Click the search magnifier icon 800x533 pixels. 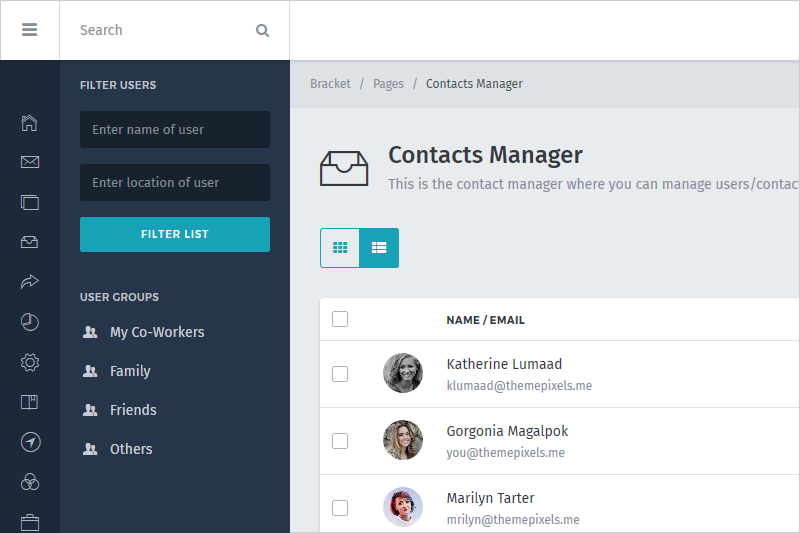262,30
